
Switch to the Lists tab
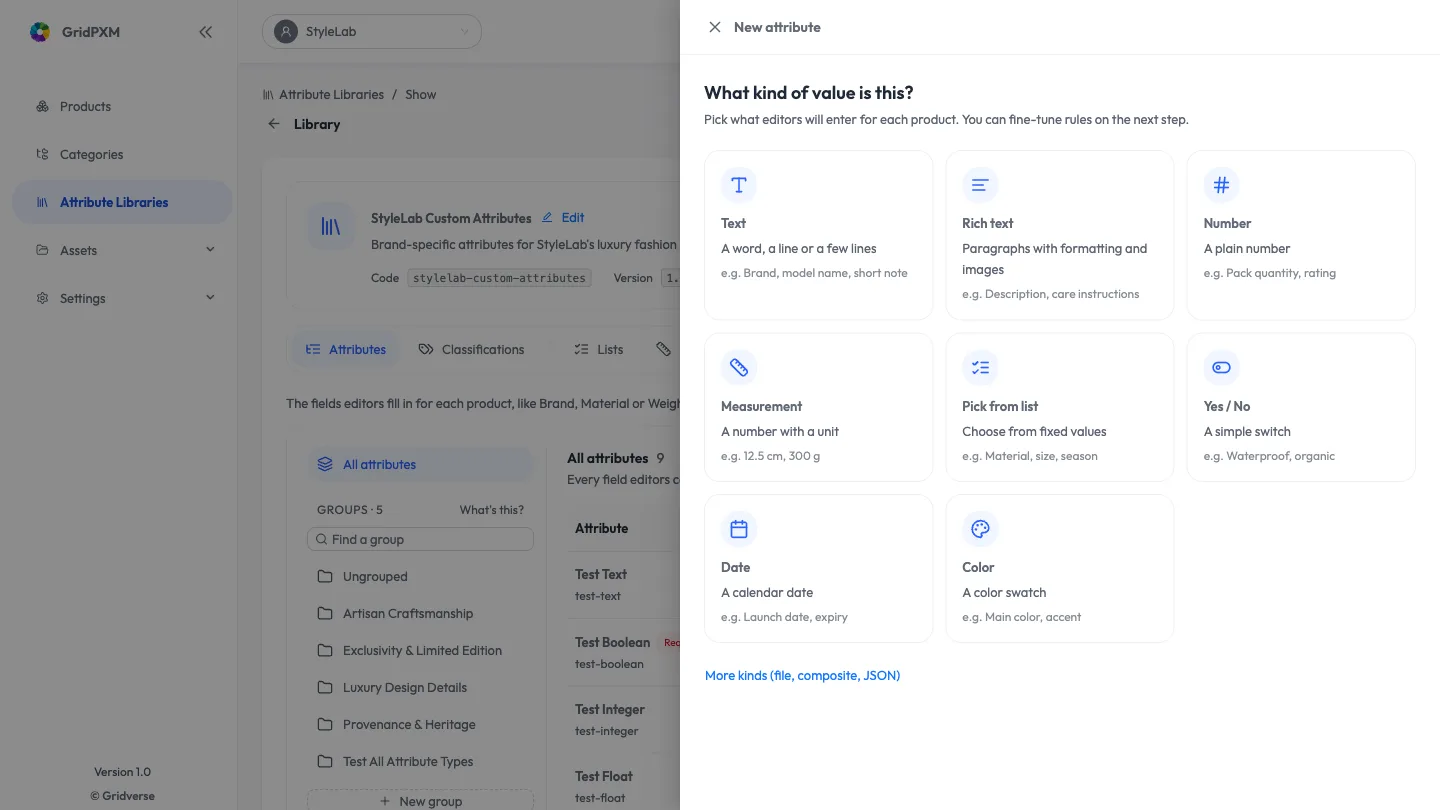pyautogui.click(x=599, y=349)
